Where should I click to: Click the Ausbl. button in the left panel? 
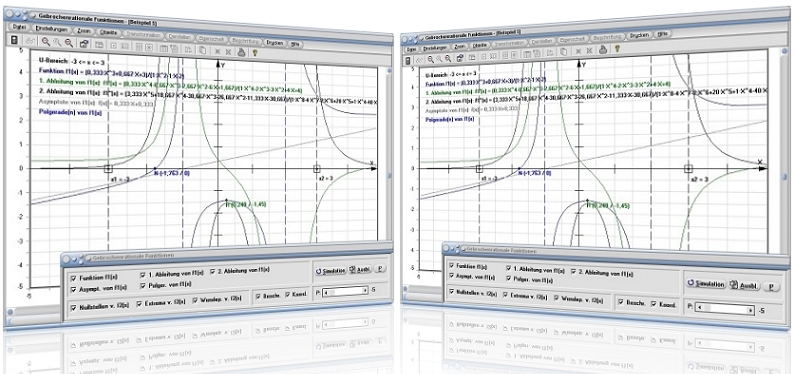(360, 270)
